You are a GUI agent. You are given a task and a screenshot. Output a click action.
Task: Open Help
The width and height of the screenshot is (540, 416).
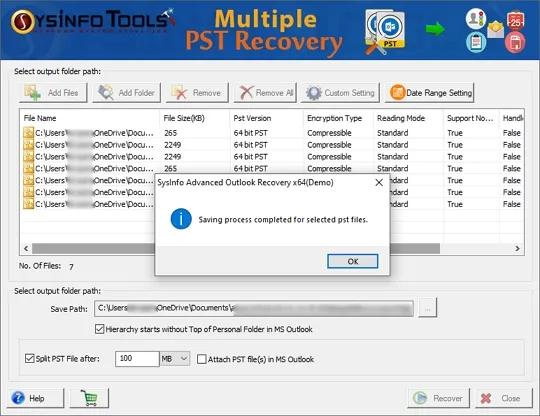35,398
